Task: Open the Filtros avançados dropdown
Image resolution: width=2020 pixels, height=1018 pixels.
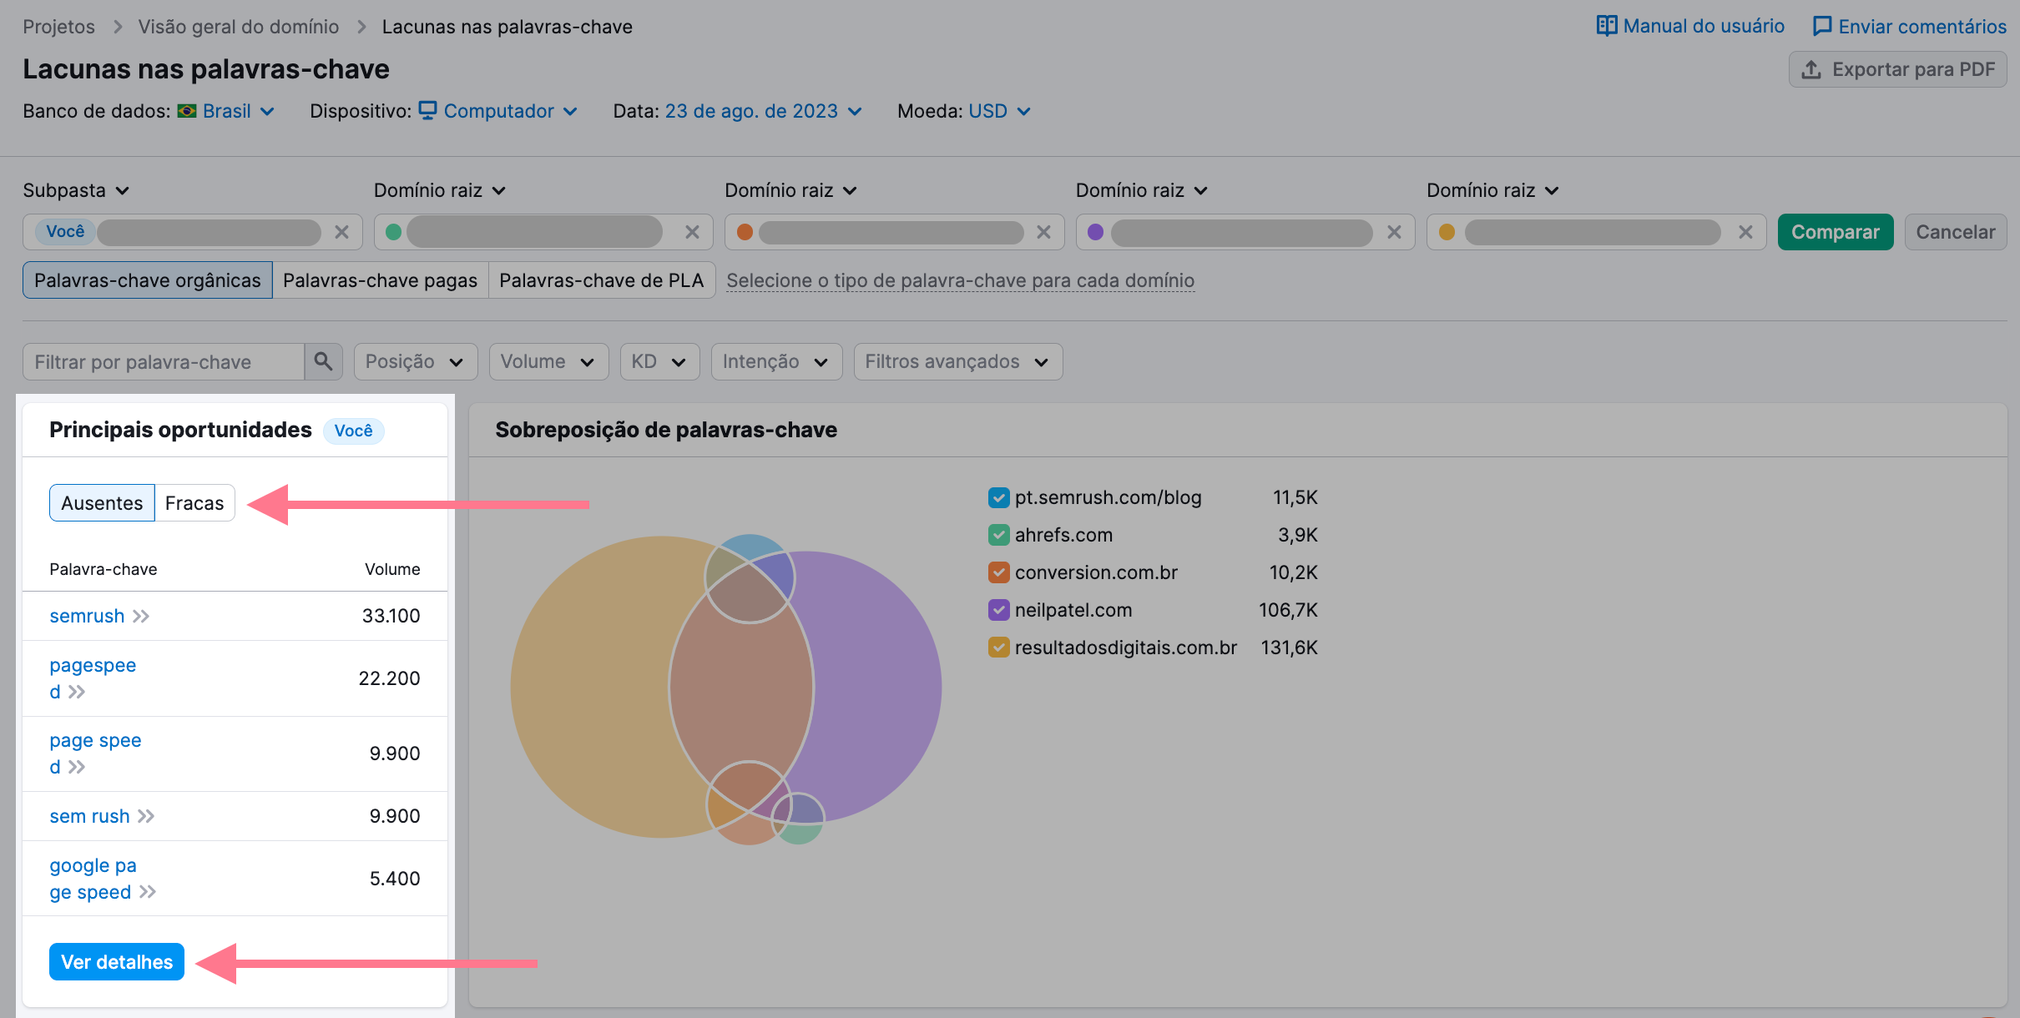Action: (958, 361)
